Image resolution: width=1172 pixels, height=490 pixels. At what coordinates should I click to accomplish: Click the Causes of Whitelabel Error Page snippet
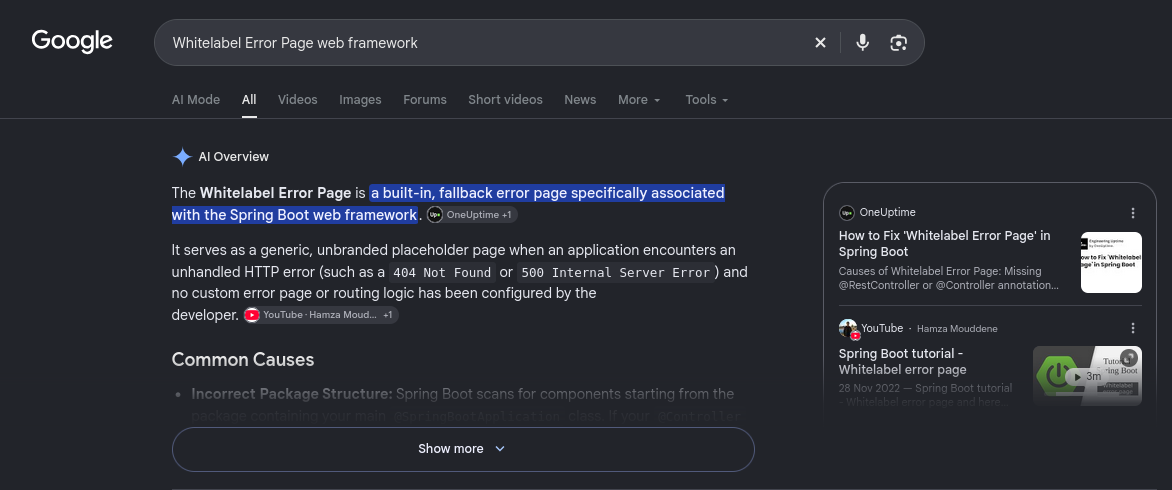tap(949, 278)
